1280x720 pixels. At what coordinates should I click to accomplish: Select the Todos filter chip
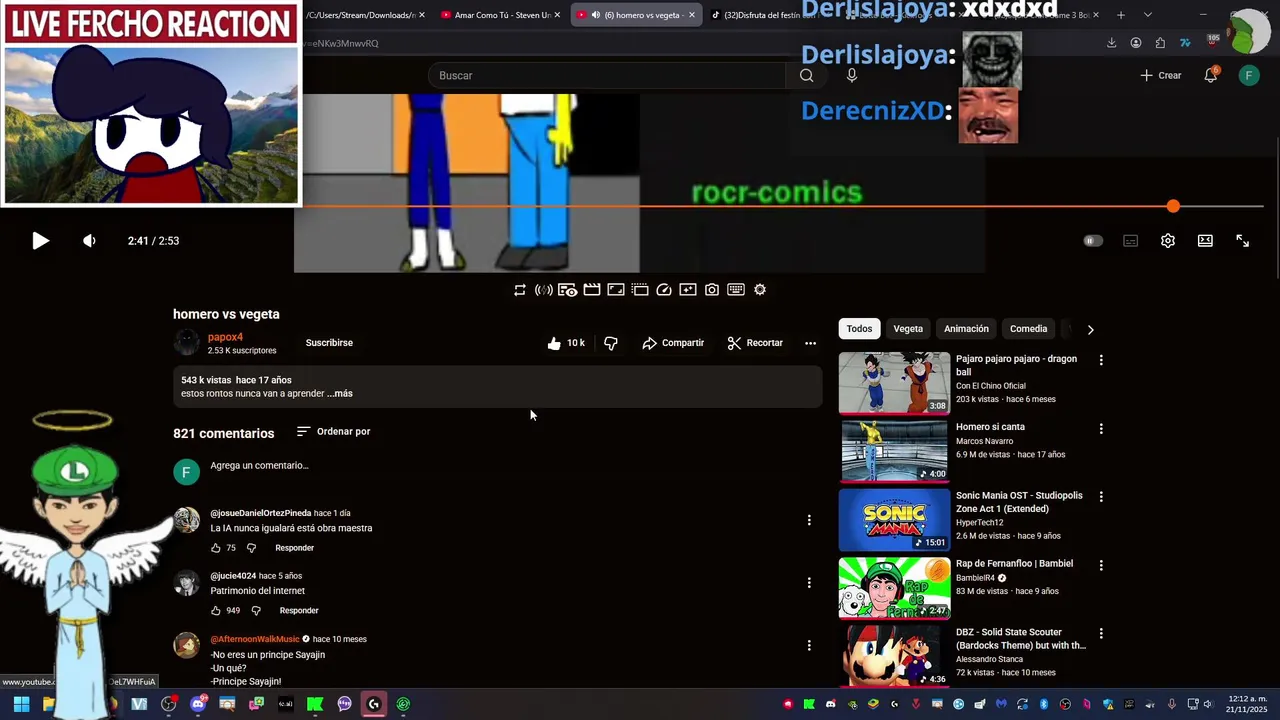(x=859, y=329)
